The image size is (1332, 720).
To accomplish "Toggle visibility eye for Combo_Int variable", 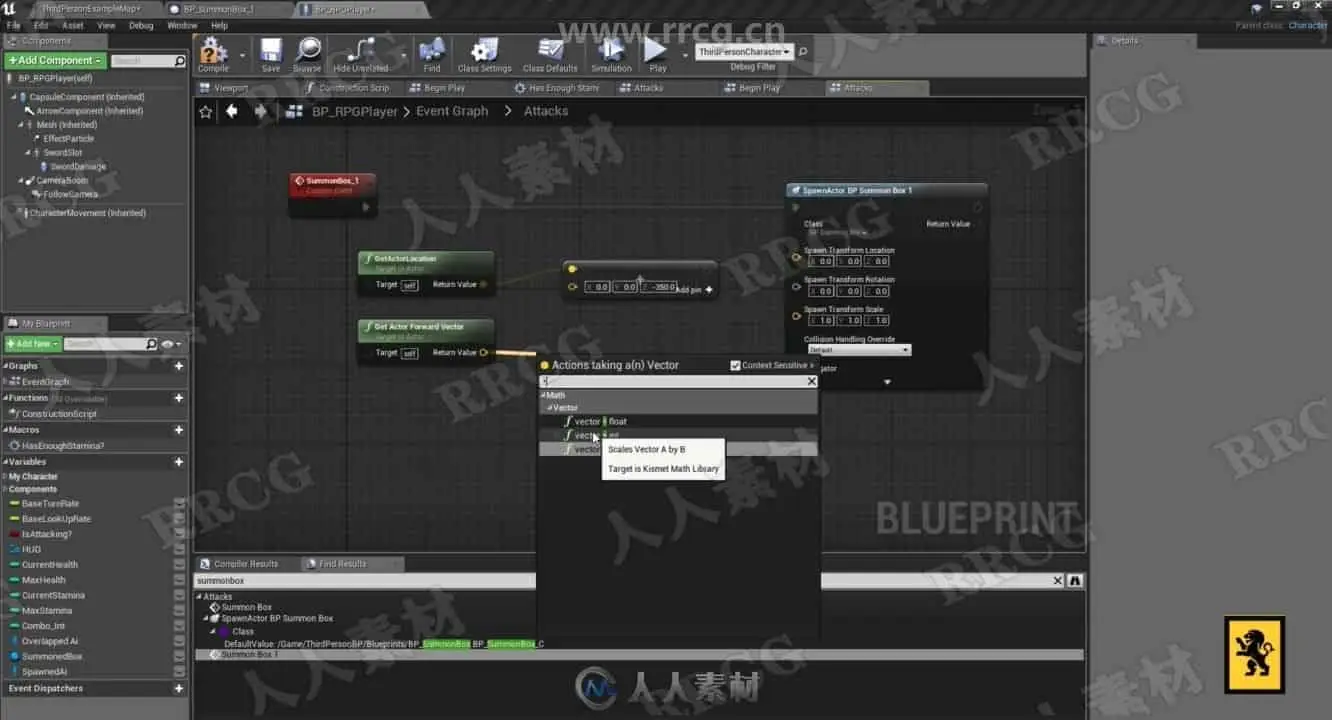I will (180, 626).
